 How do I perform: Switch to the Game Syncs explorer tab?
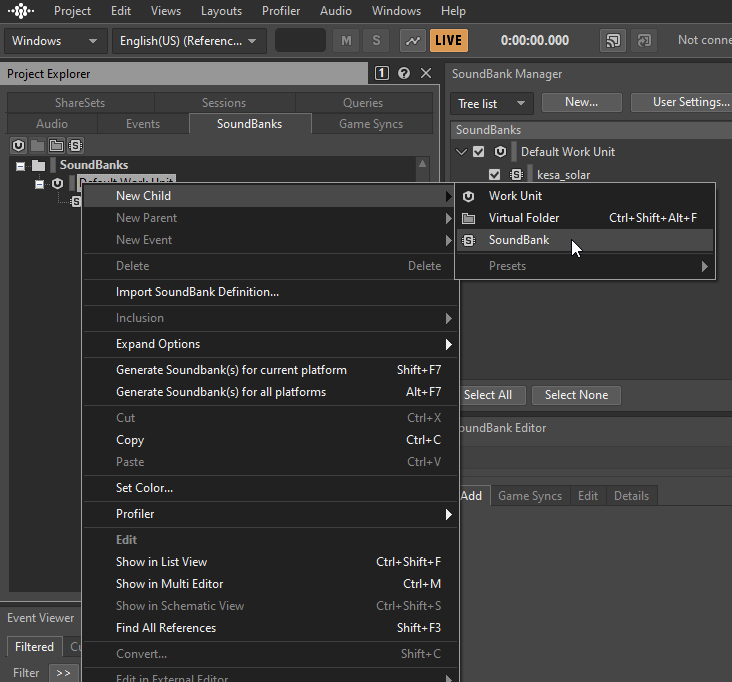[371, 124]
